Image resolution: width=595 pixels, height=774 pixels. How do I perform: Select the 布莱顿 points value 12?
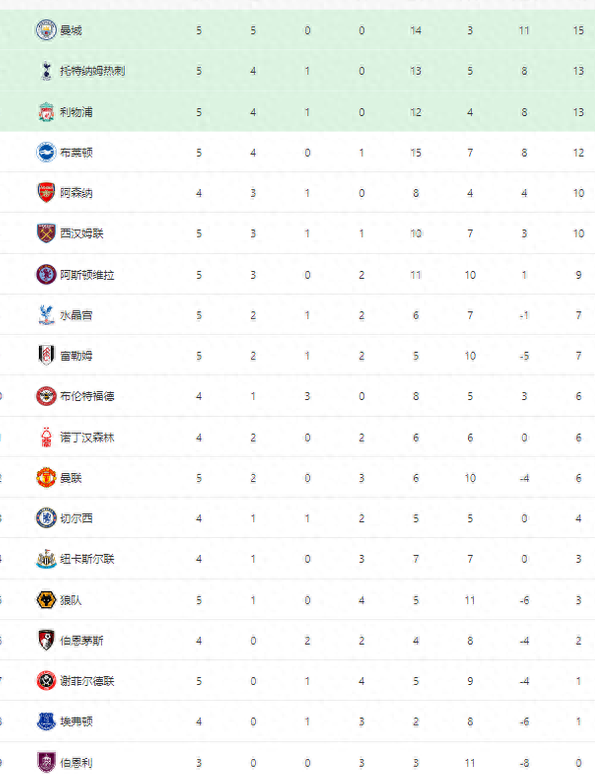point(578,153)
